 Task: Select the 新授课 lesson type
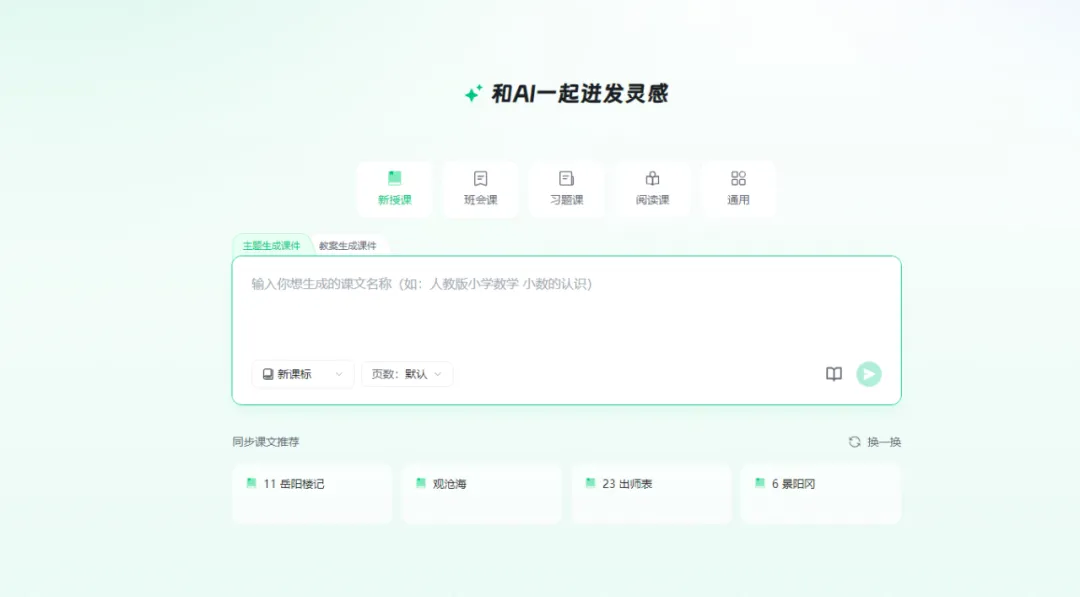pos(395,189)
